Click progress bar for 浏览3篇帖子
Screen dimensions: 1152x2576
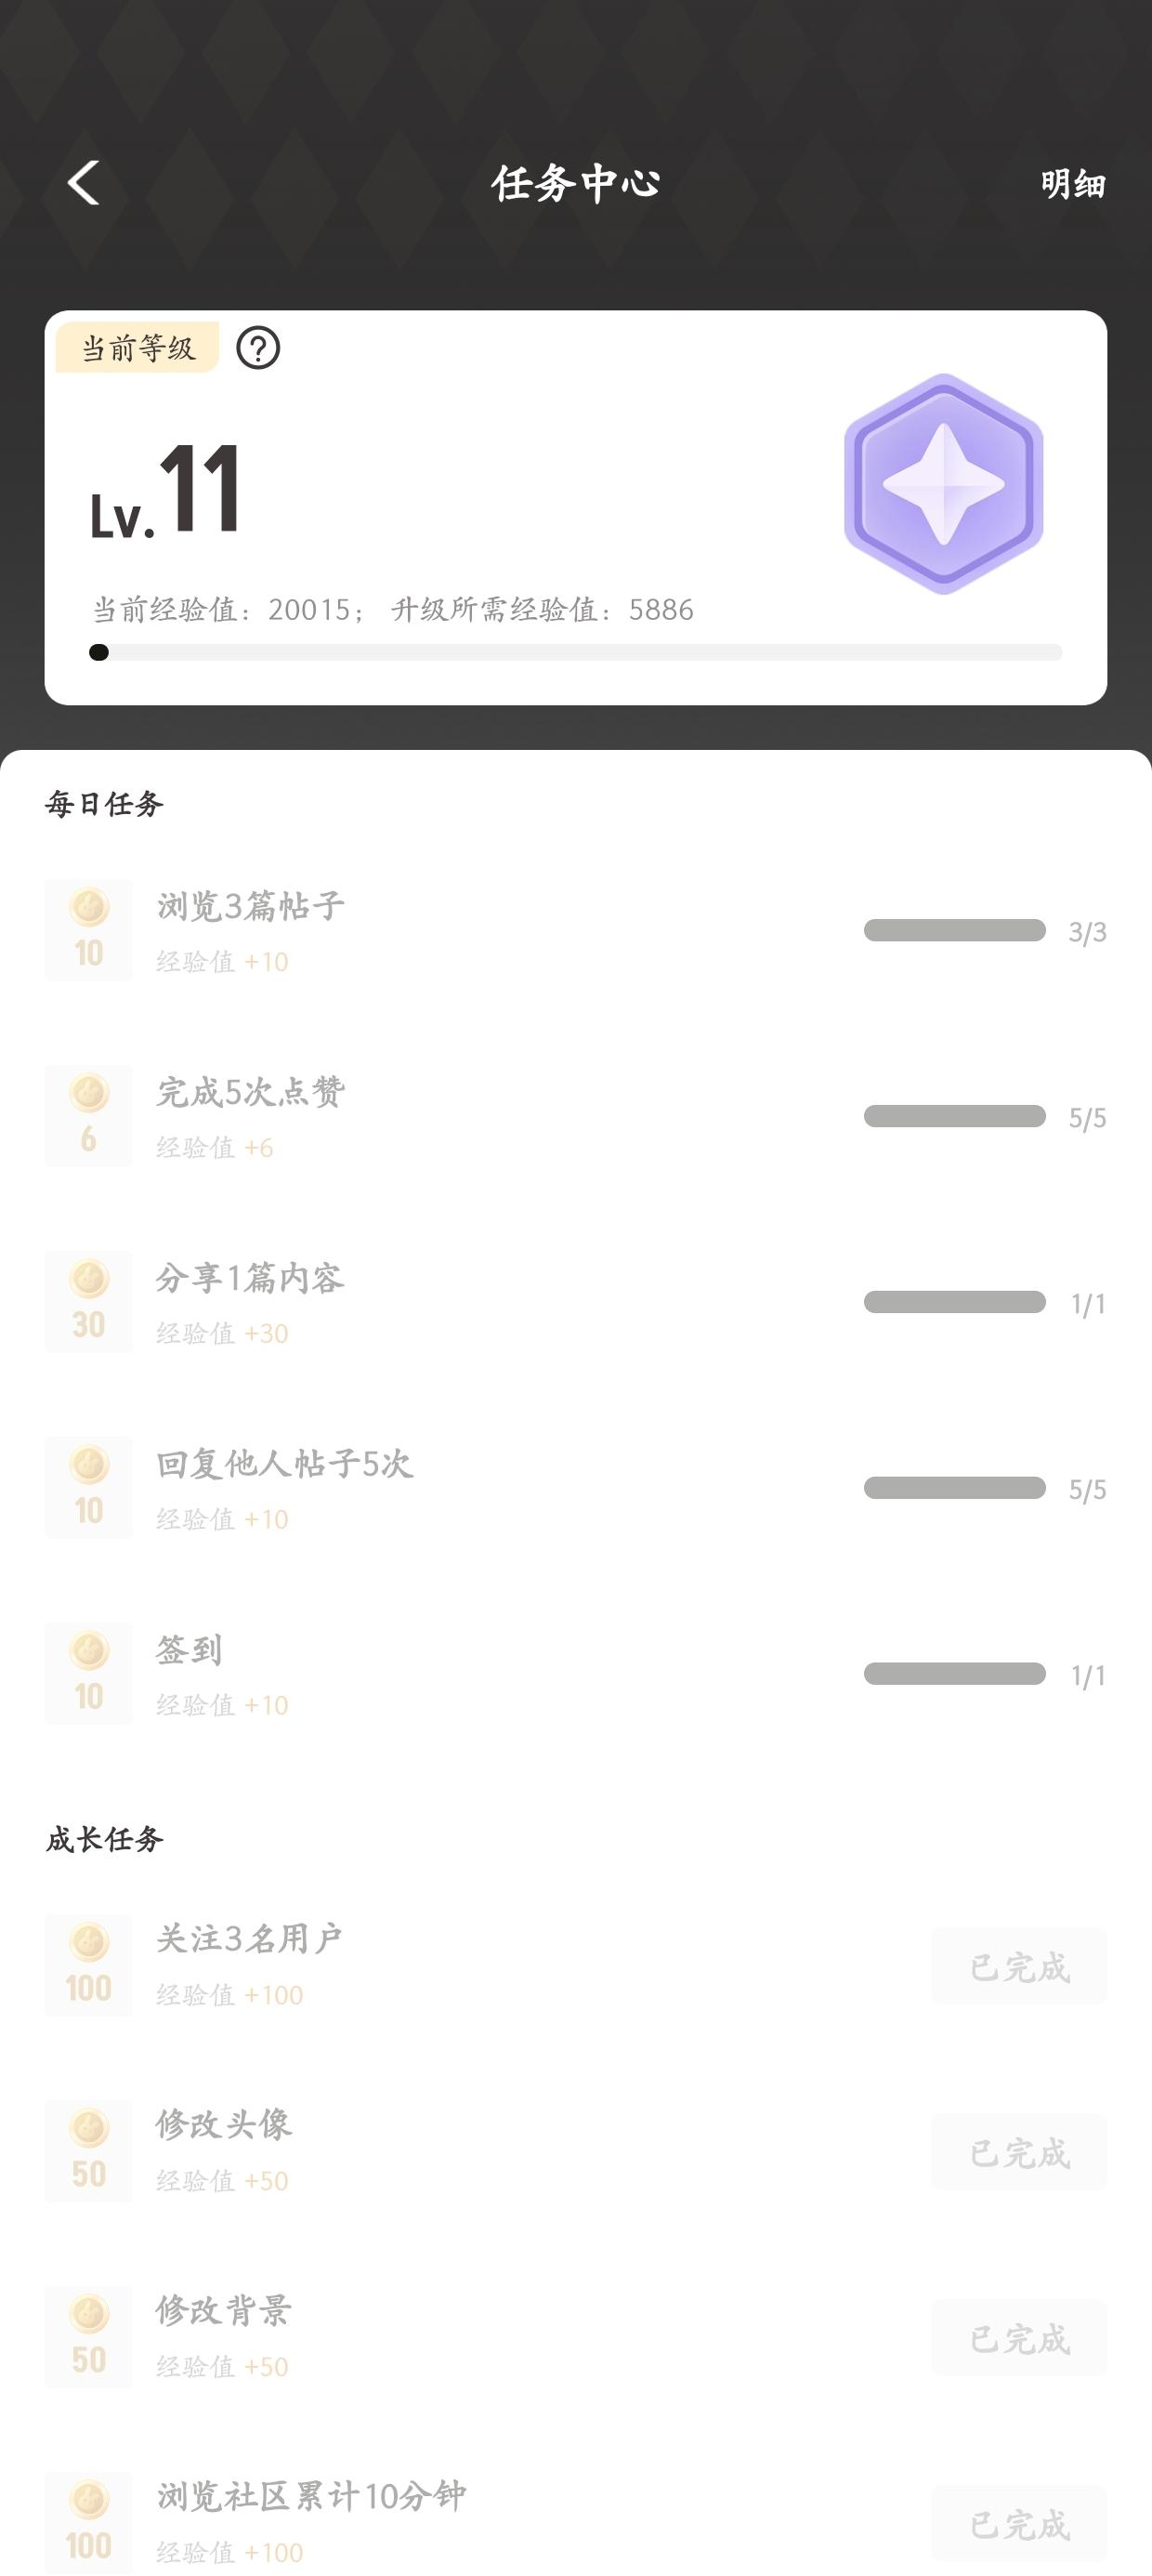[x=954, y=931]
